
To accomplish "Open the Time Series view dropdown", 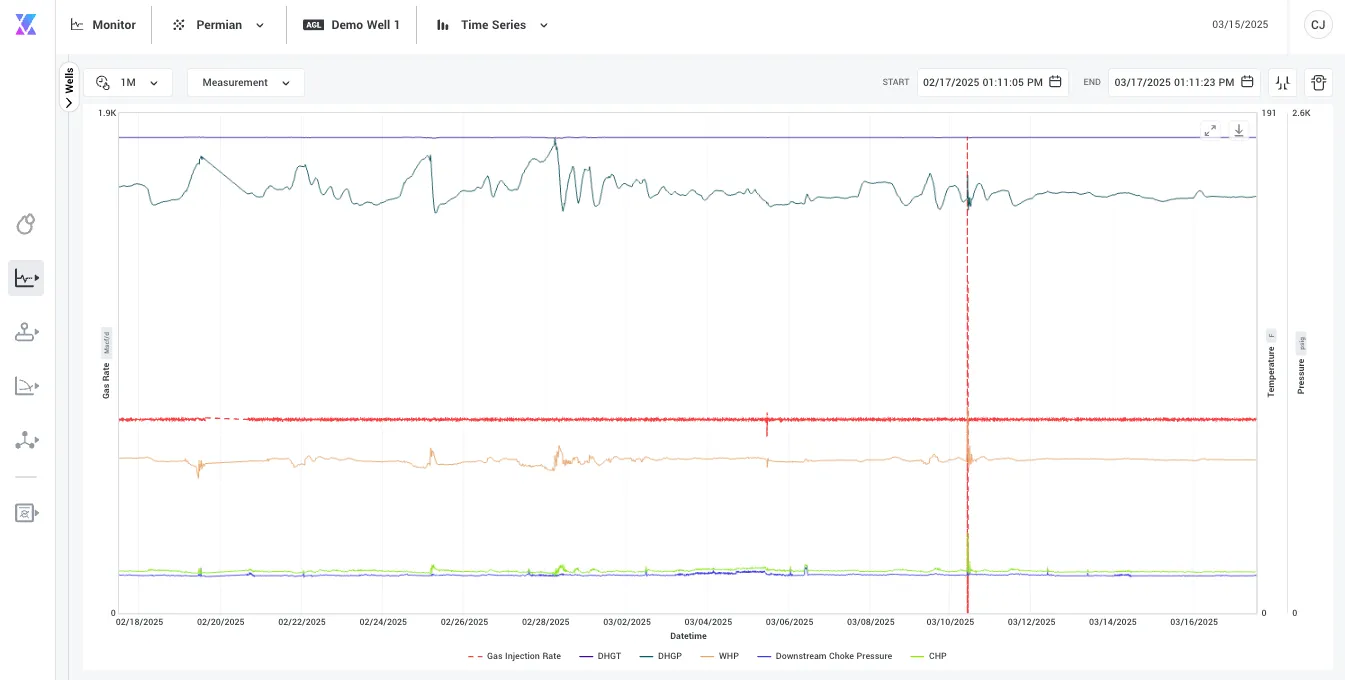I will [x=492, y=25].
